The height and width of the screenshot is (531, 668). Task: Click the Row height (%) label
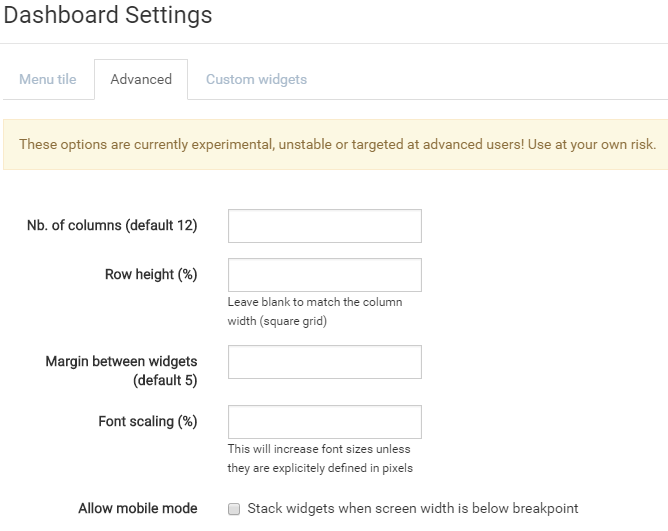(x=151, y=274)
